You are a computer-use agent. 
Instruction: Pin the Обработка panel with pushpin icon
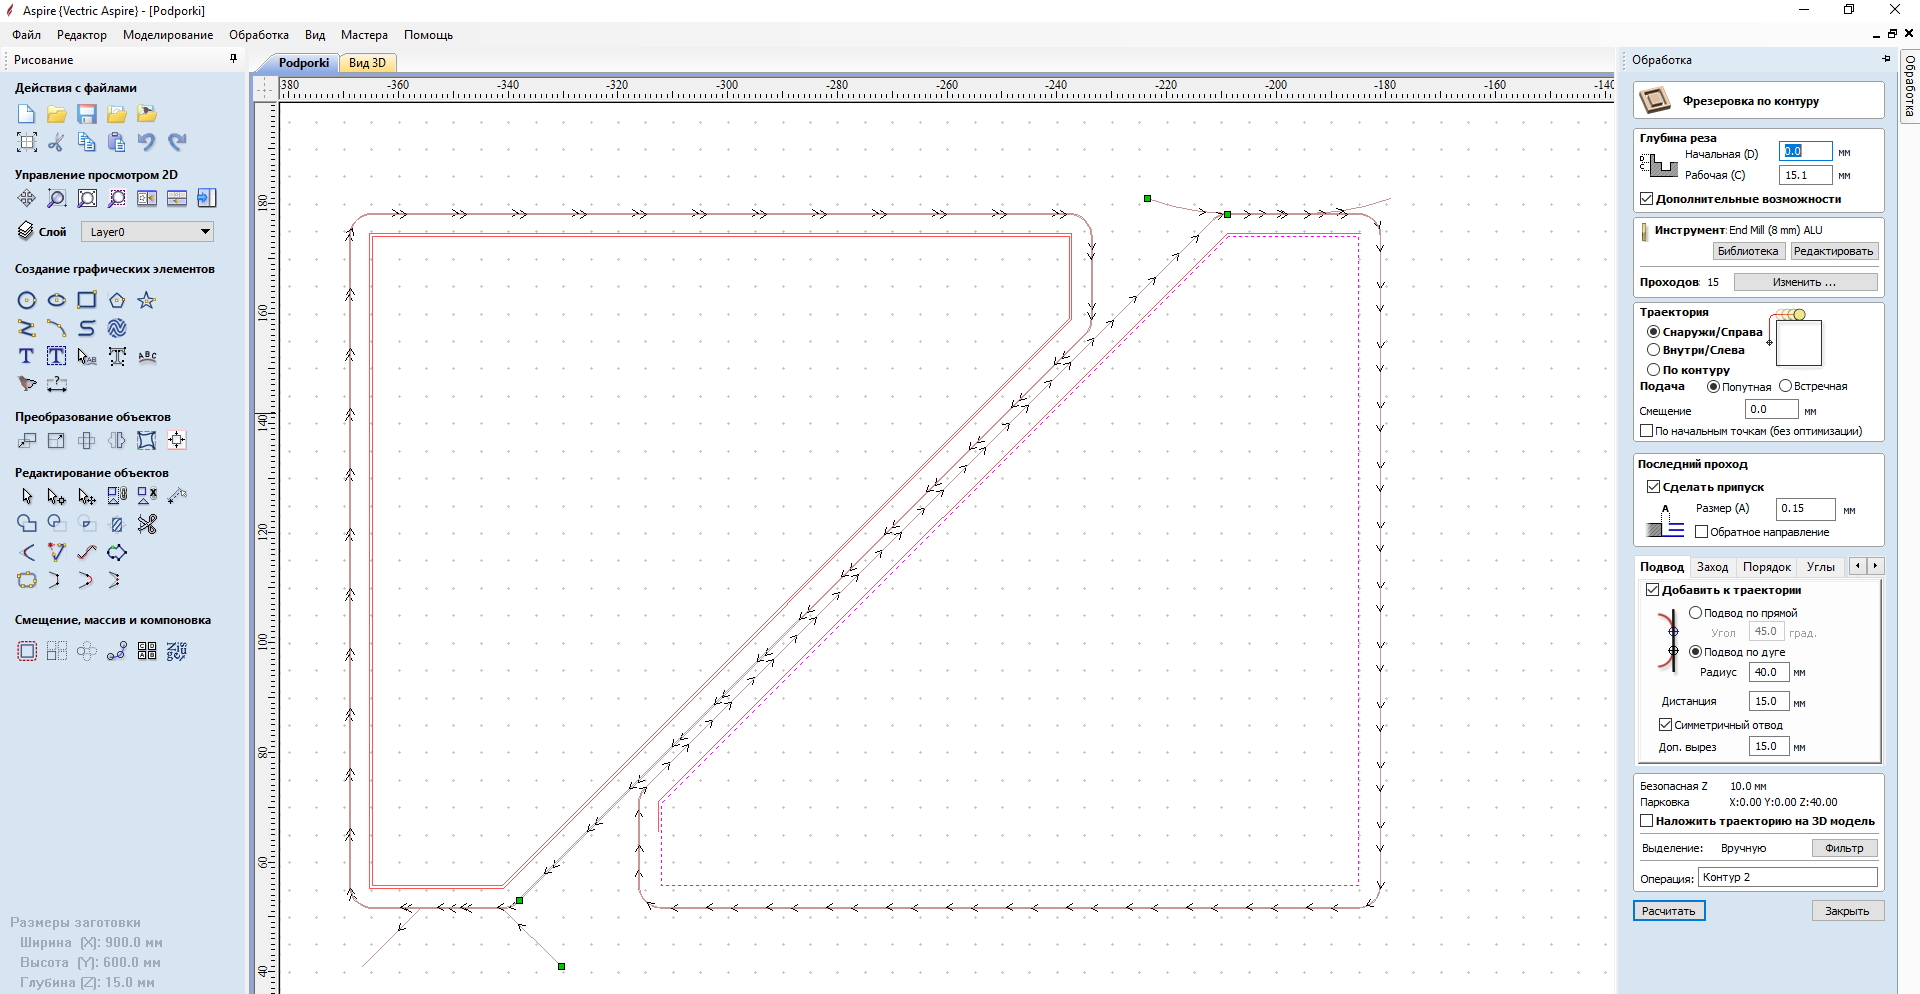(x=1886, y=59)
